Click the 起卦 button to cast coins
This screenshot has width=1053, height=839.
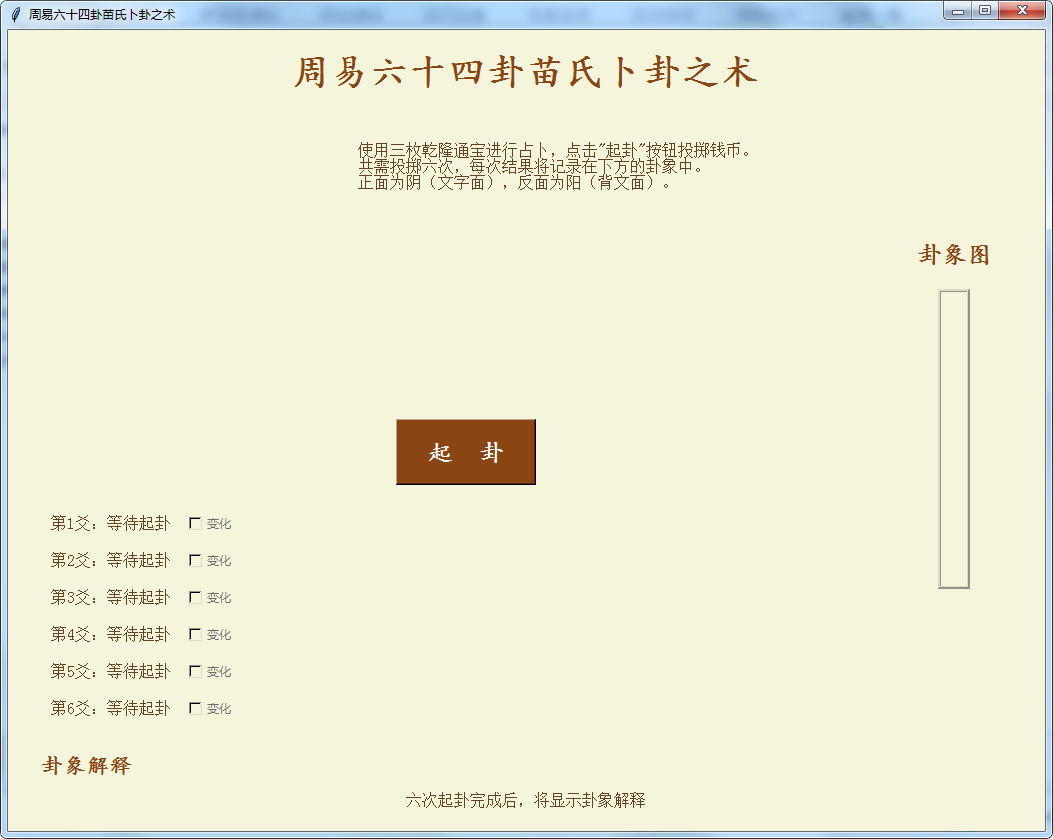[466, 452]
